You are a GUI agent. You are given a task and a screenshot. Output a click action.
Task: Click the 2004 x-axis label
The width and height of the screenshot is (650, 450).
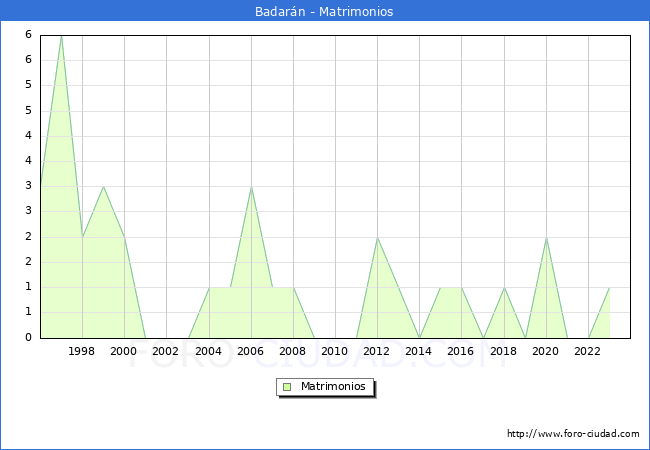click(209, 351)
